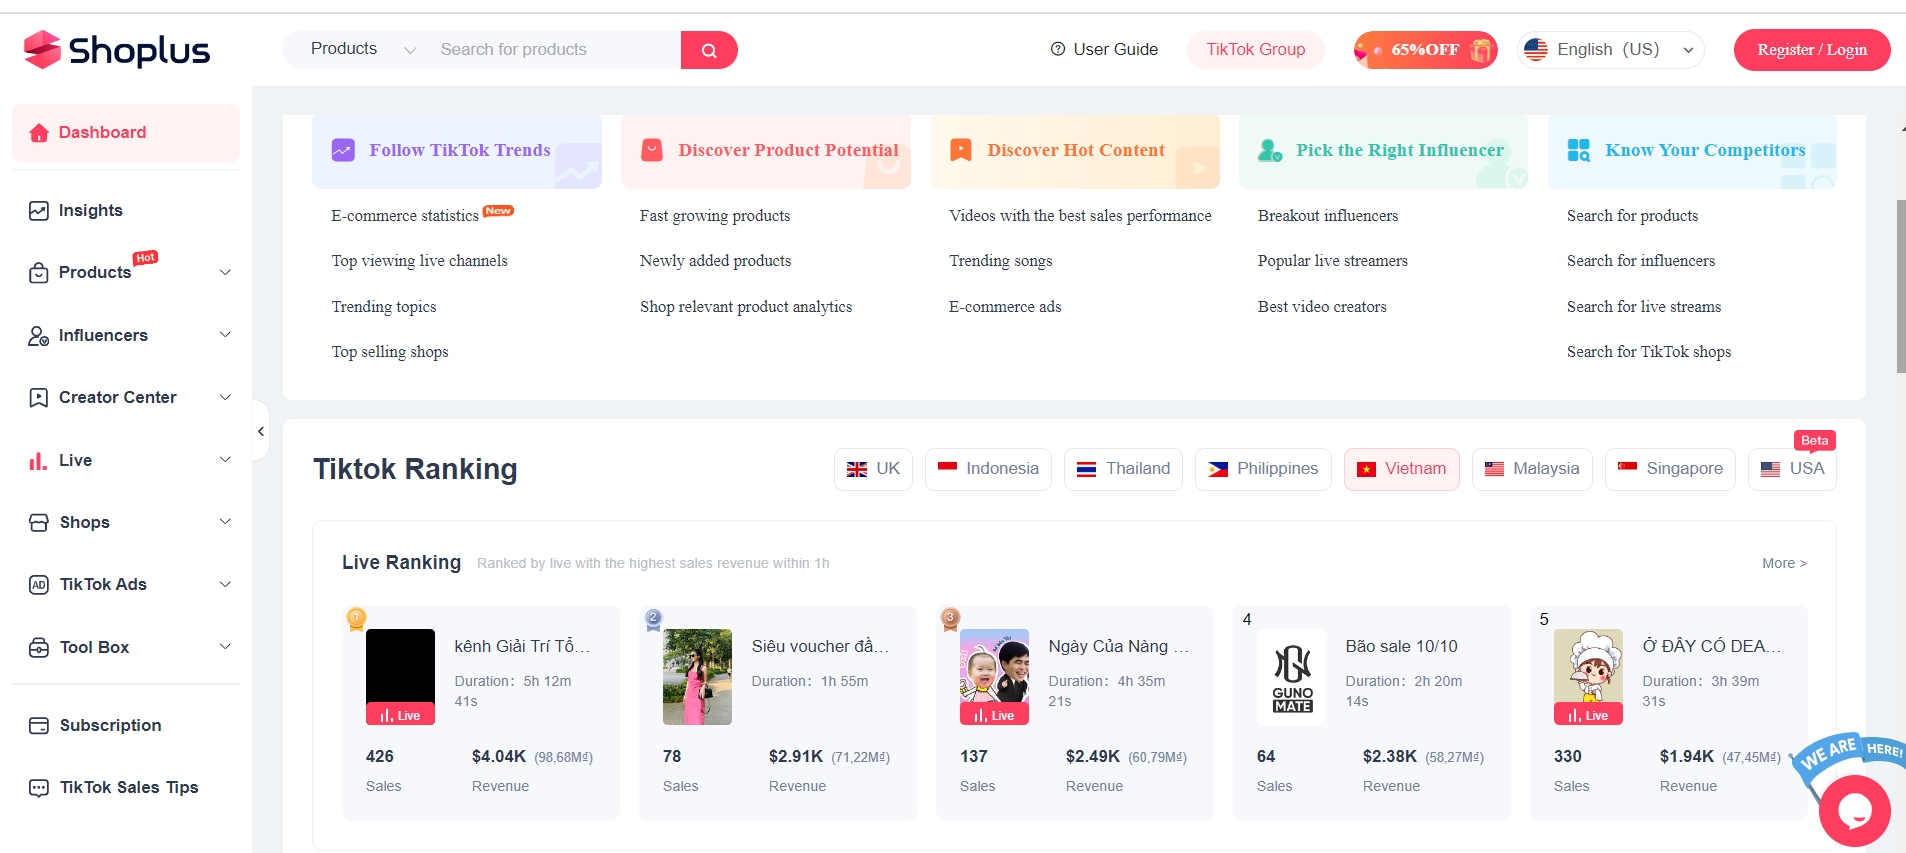Open Best video creators link
Screen dimensions: 1906x853
point(1322,307)
